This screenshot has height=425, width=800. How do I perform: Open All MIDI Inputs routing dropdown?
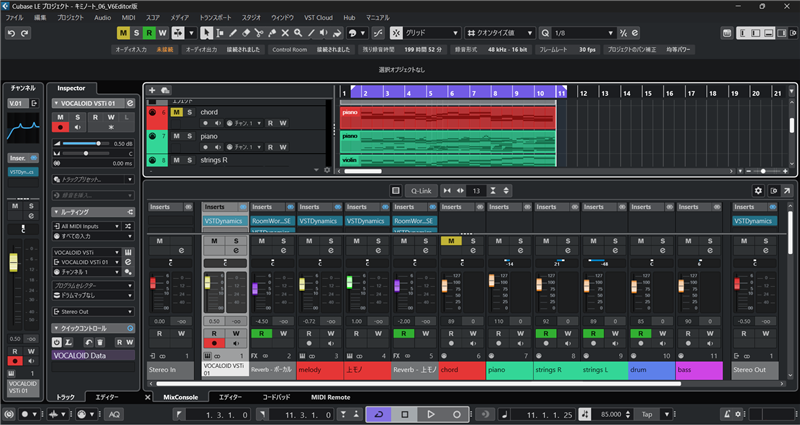87,226
